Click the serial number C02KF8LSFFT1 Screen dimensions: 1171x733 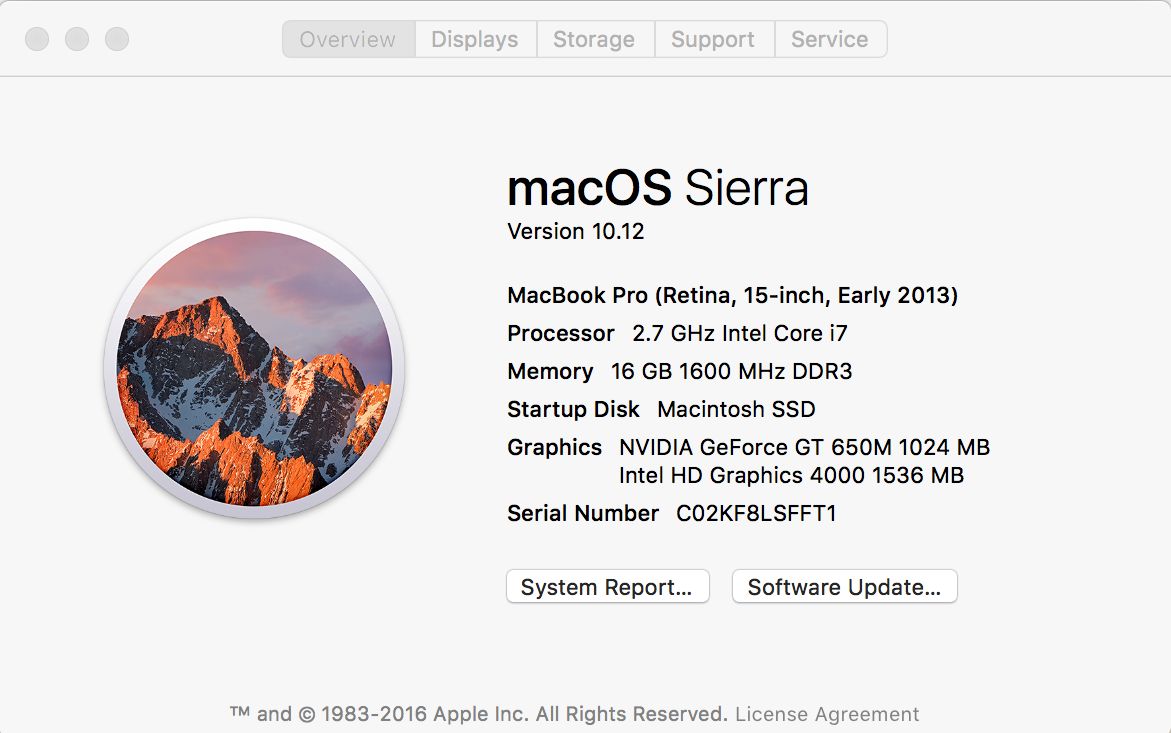click(x=756, y=514)
